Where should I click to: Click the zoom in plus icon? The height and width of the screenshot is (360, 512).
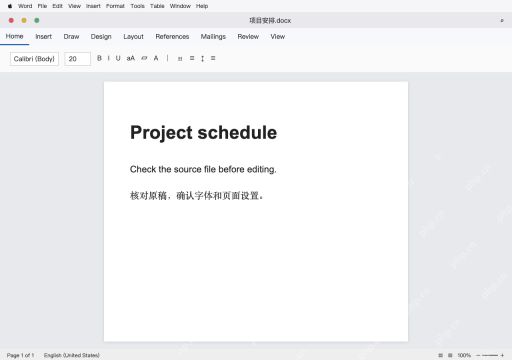coord(502,355)
